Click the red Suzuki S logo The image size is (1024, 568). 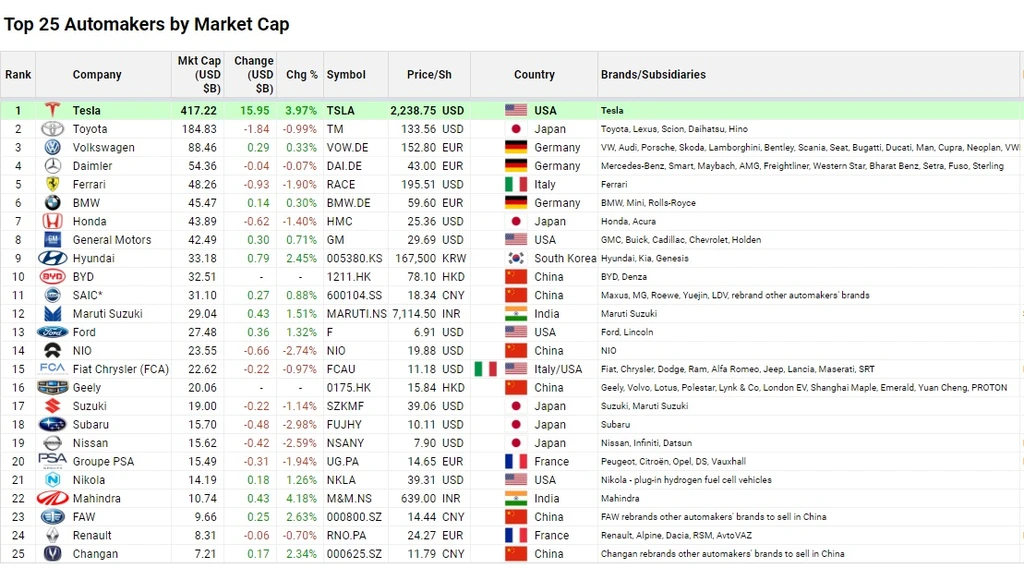click(x=52, y=405)
